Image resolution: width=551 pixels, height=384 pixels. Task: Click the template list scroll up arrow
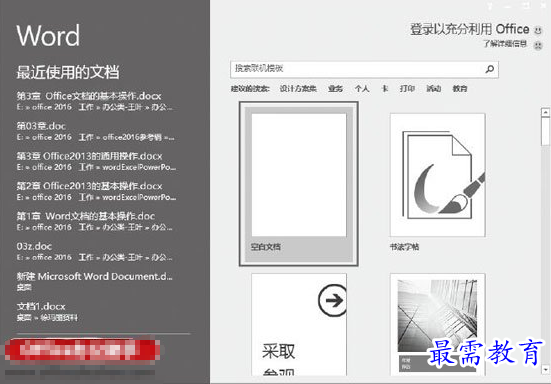tap(545, 112)
